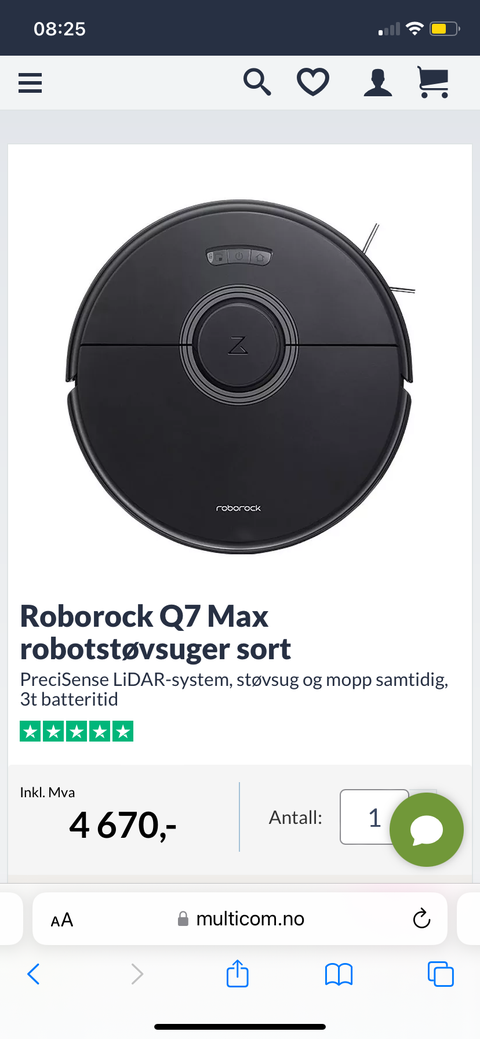The height and width of the screenshot is (1039, 480).
Task: Open the five-star rating reviews
Action: (x=77, y=732)
